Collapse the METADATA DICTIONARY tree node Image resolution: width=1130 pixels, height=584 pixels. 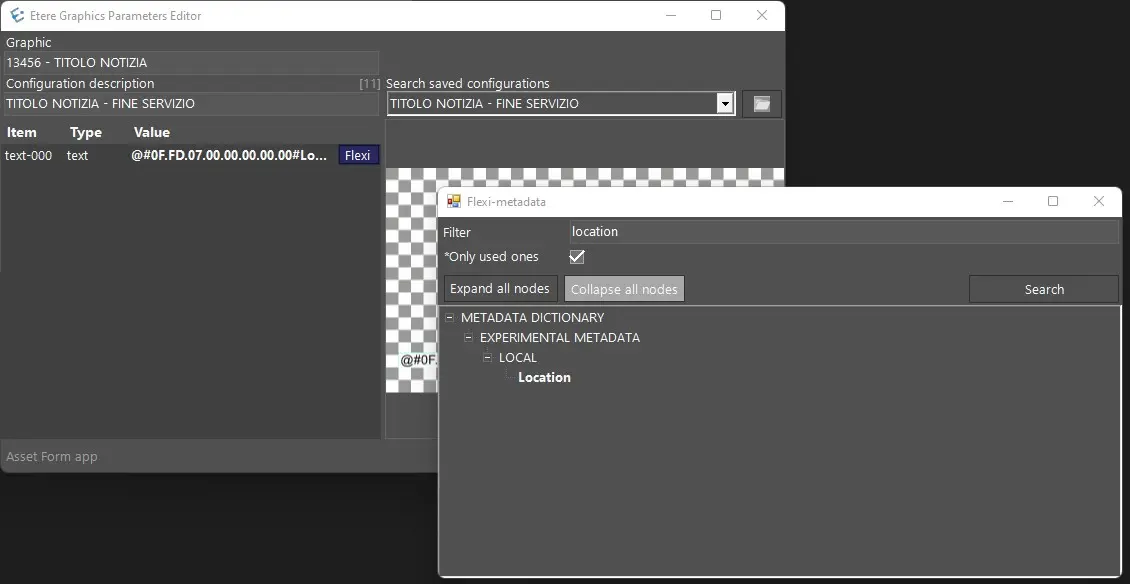coord(450,318)
